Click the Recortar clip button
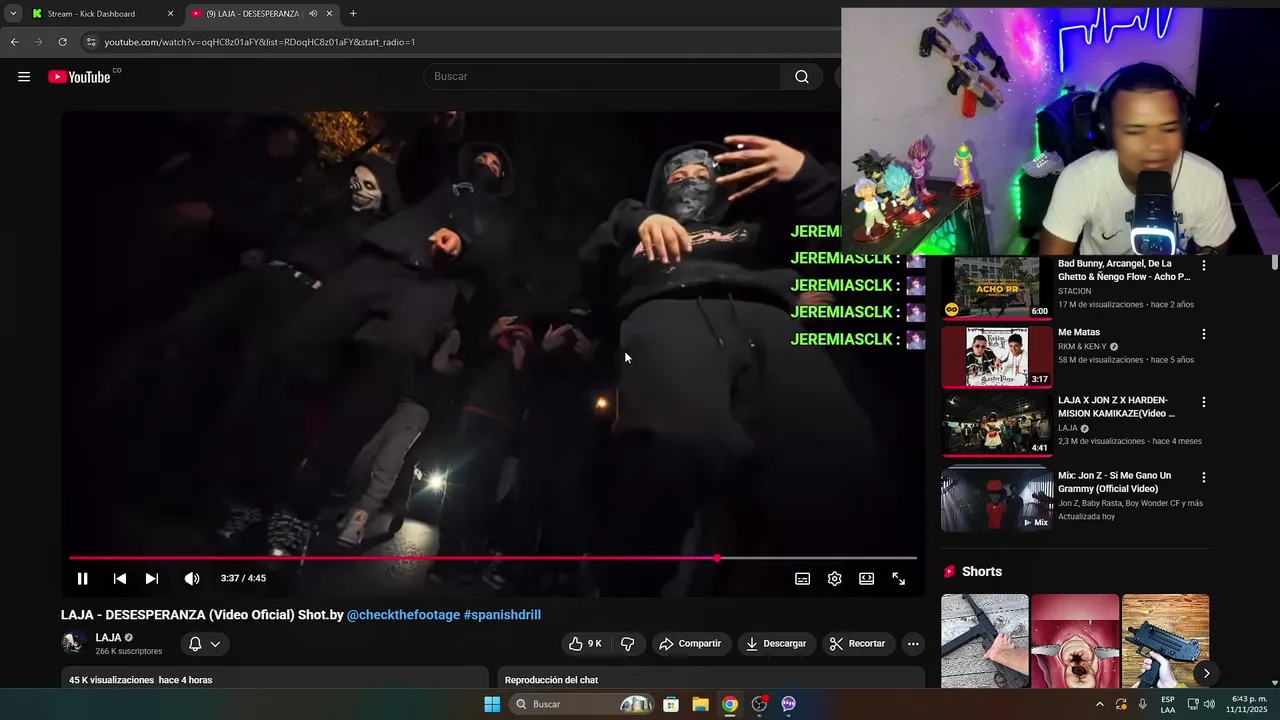Screen dimensions: 1280x720 coord(858,644)
